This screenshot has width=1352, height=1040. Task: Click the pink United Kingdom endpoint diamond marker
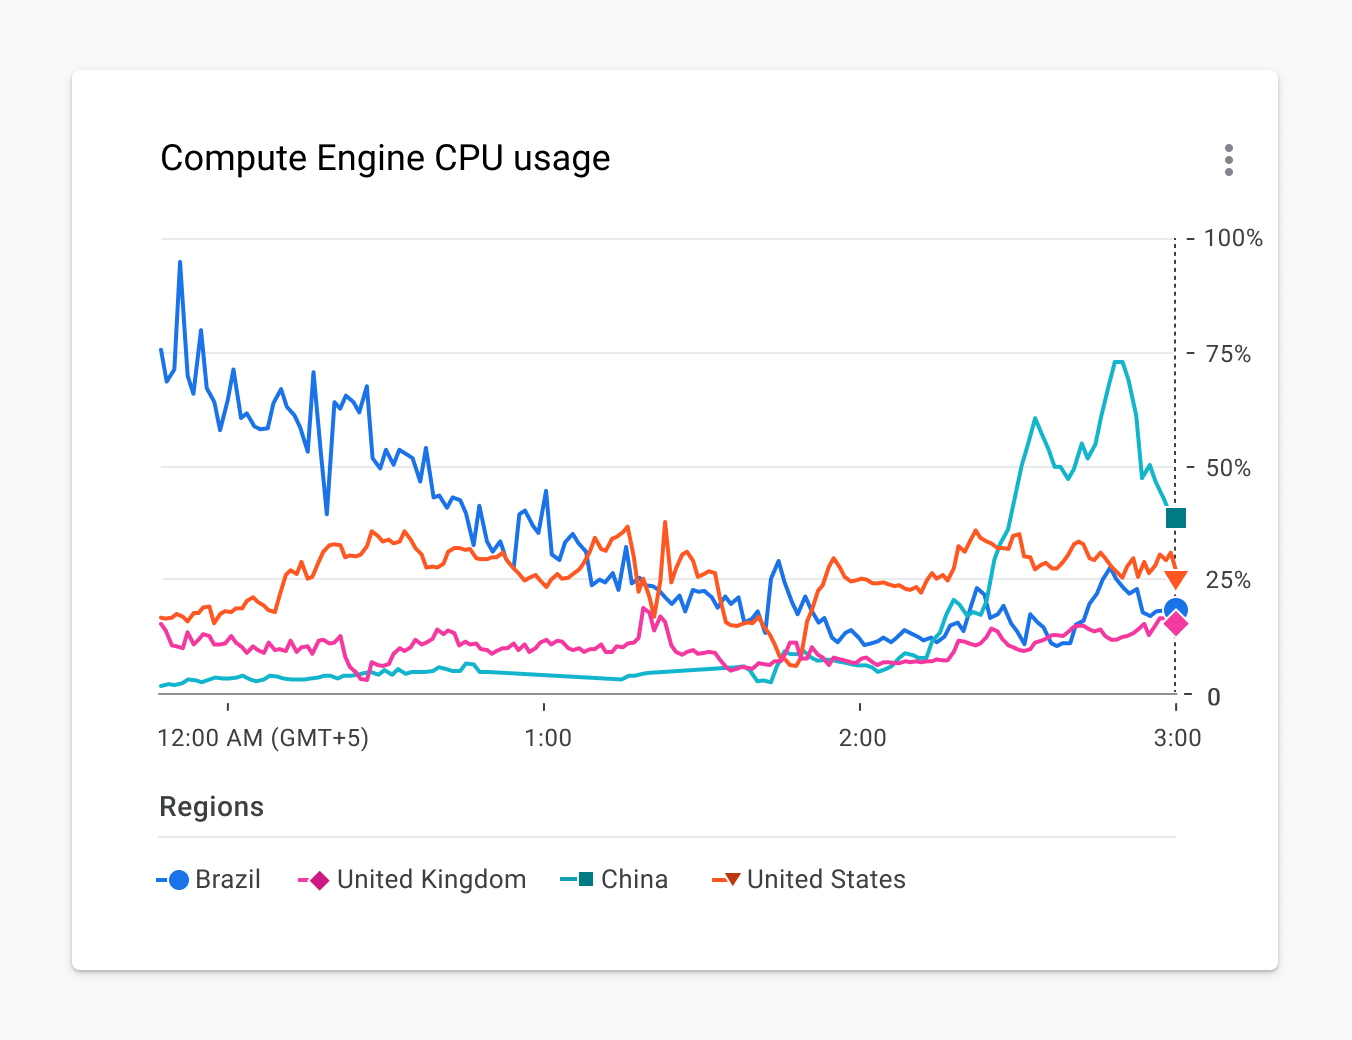[x=1175, y=623]
